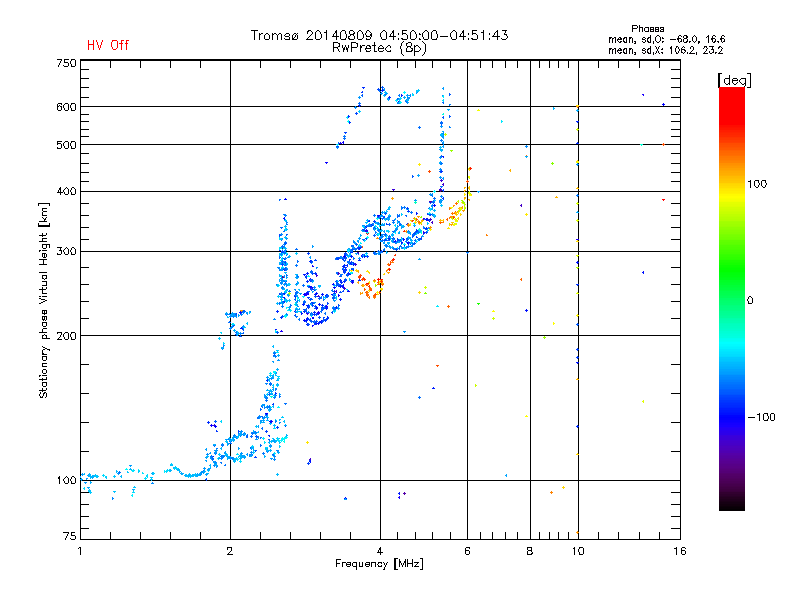Click the '6' frequency axis label
The height and width of the screenshot is (600, 800).
tap(467, 551)
